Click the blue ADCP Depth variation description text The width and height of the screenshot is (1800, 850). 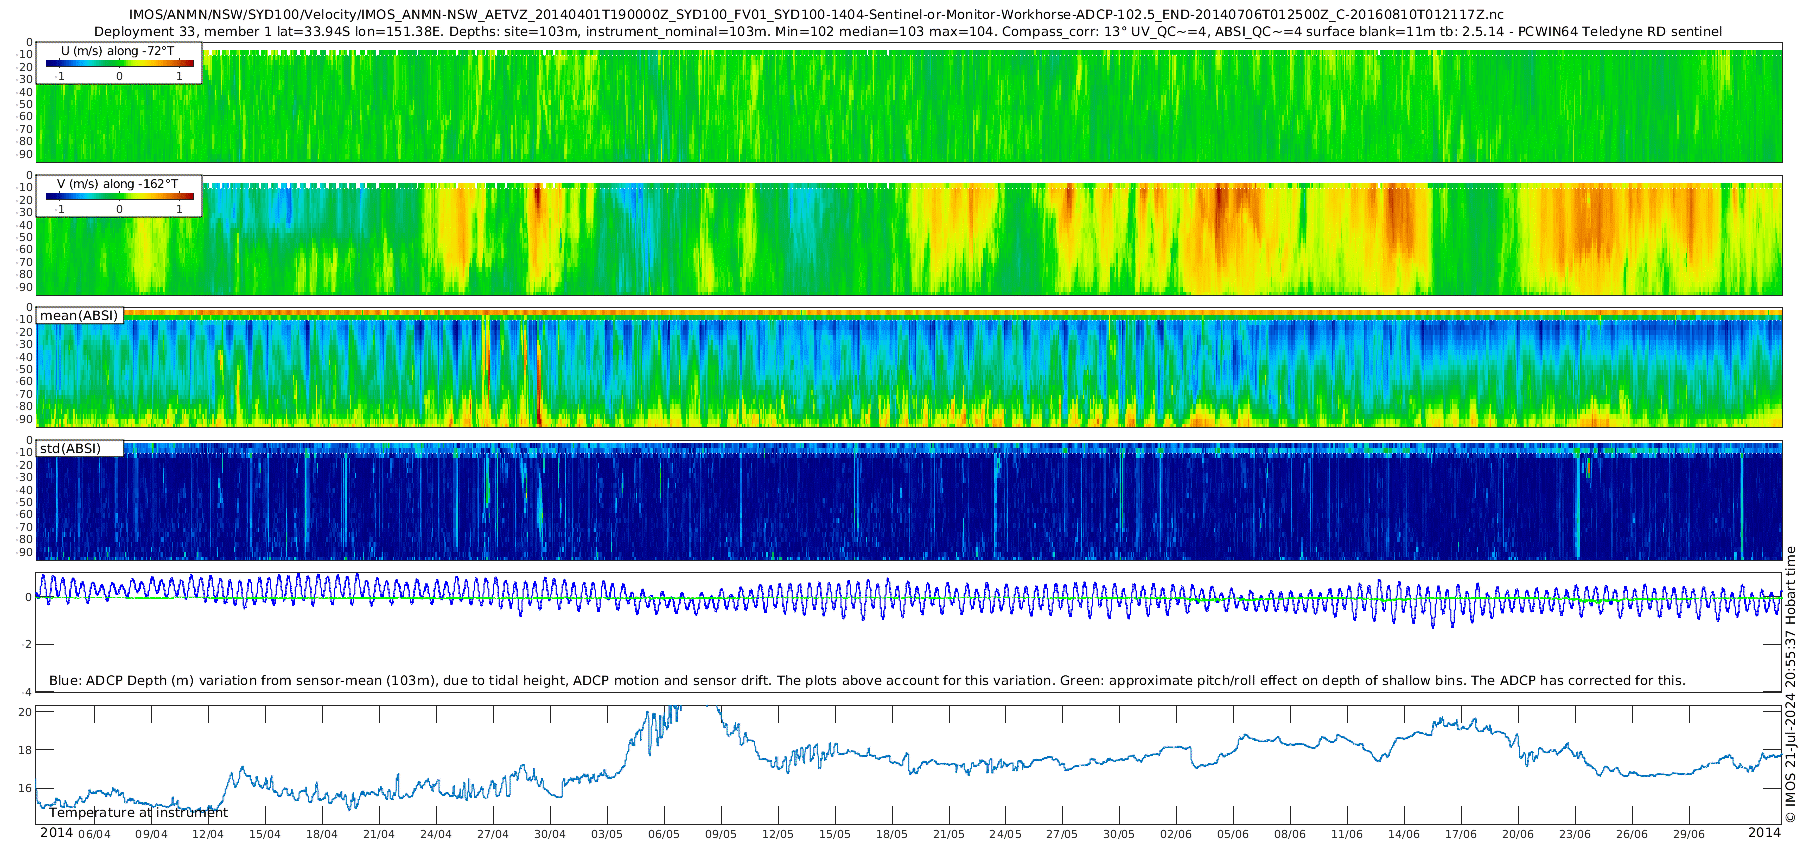click(x=867, y=680)
